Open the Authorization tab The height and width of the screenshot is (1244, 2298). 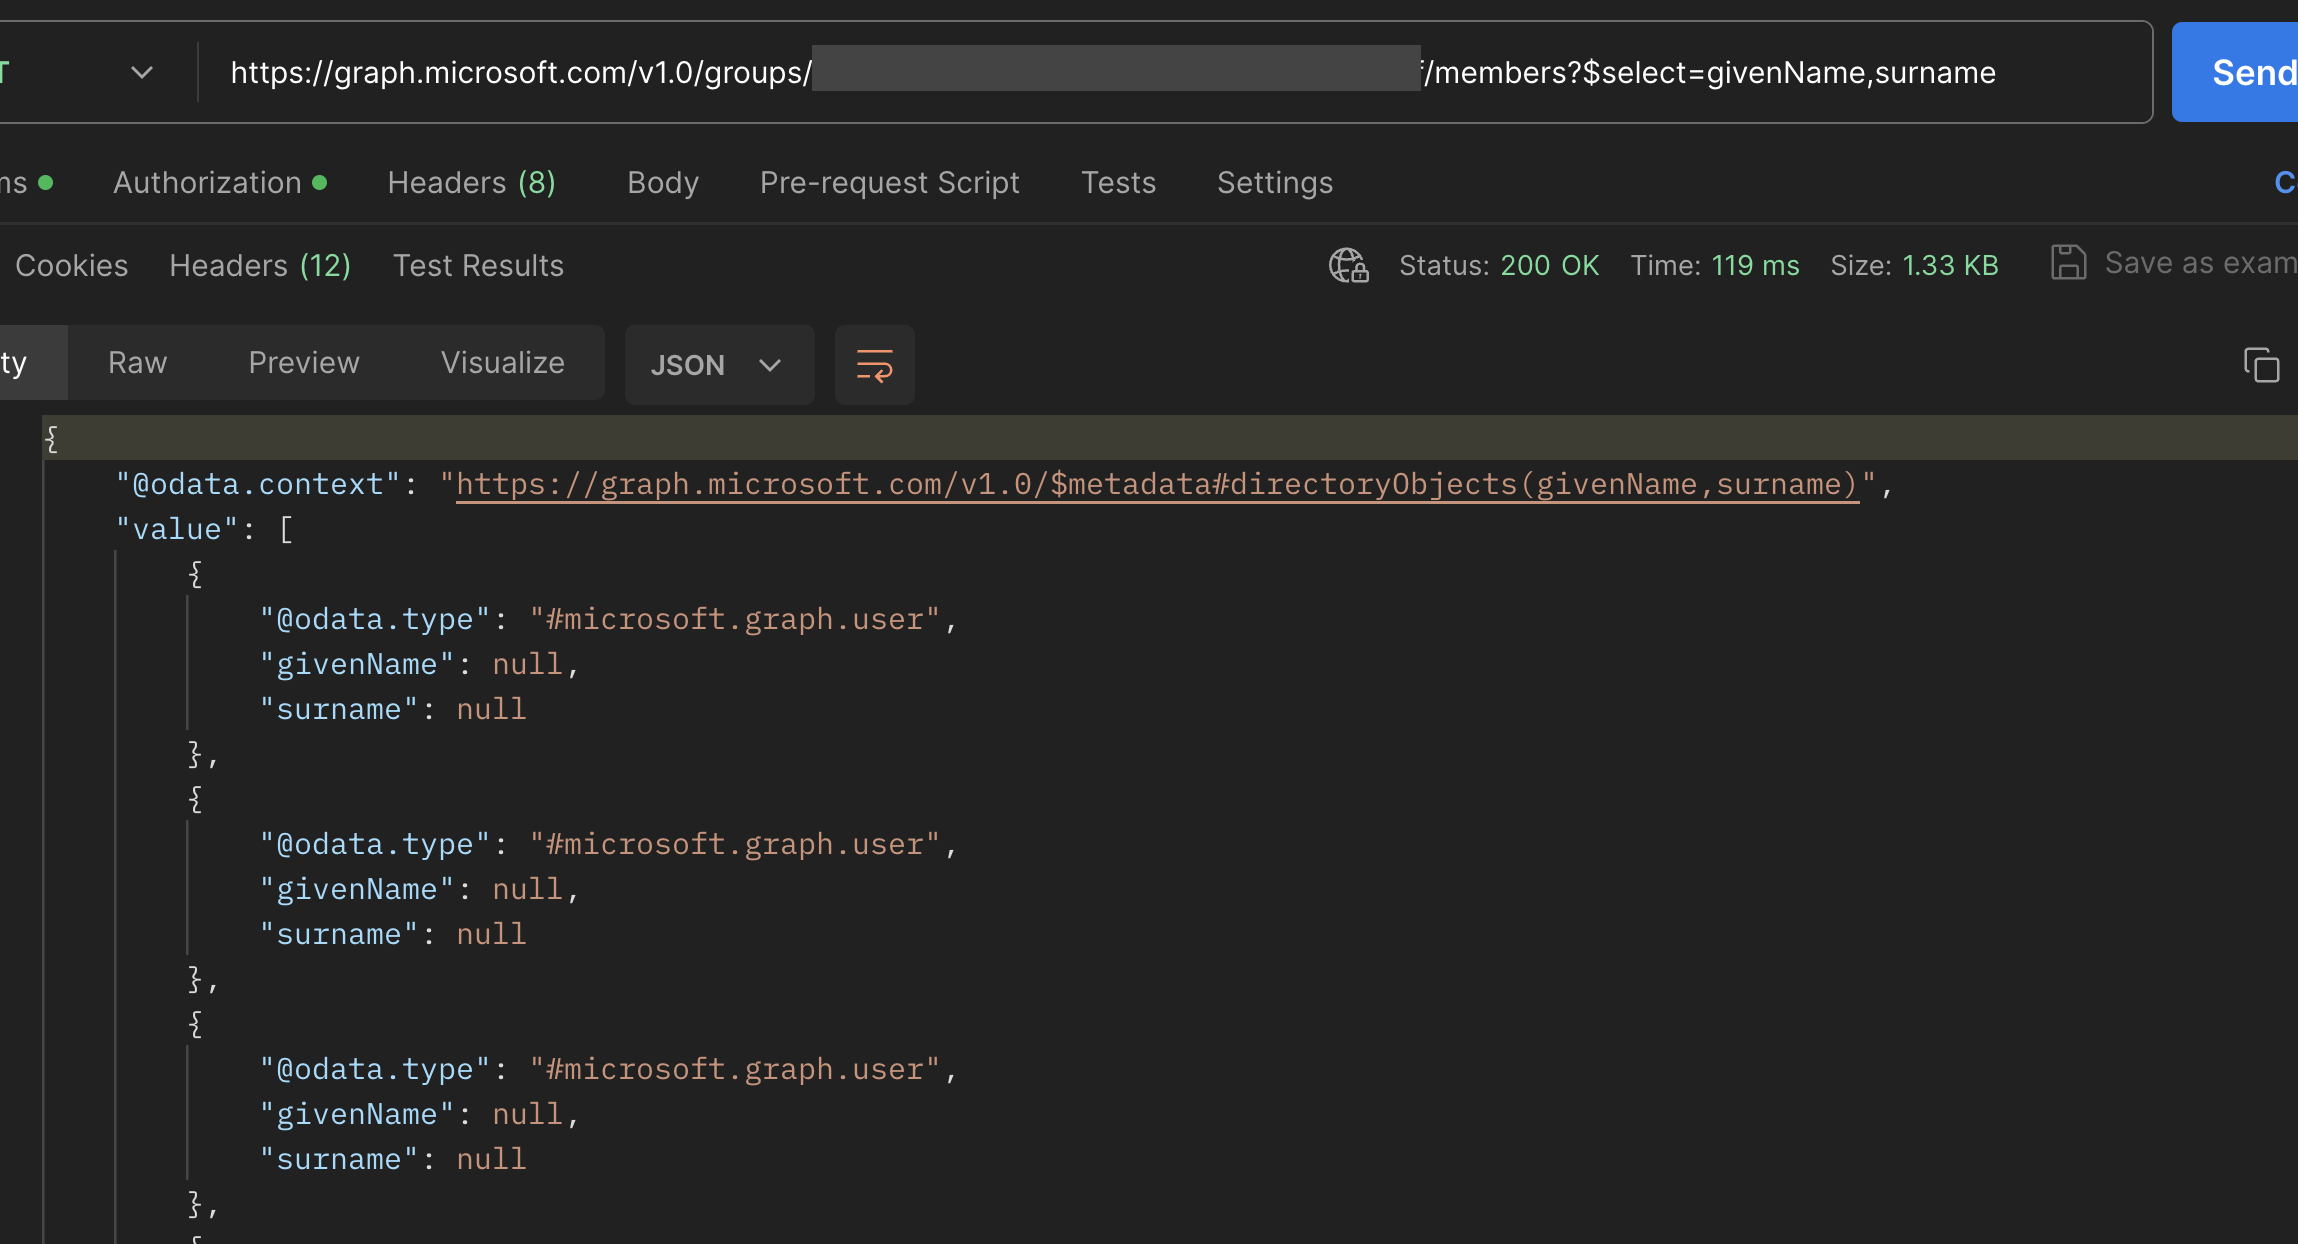pyautogui.click(x=208, y=182)
